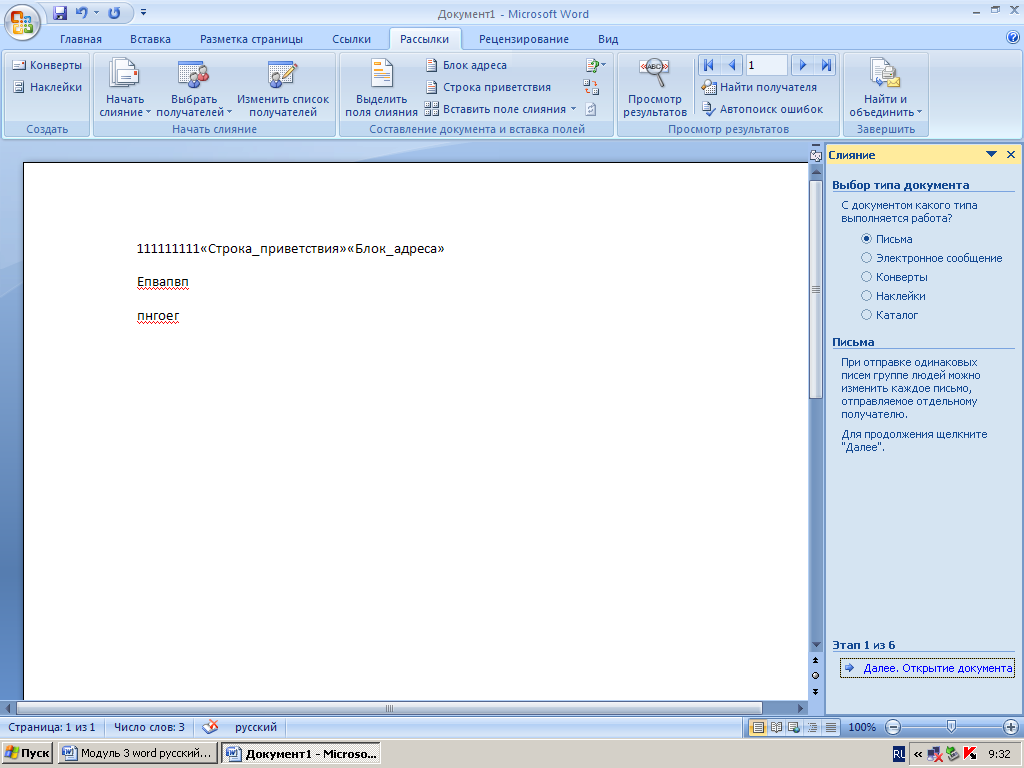
Task: Switch to print layout view
Action: [758, 727]
